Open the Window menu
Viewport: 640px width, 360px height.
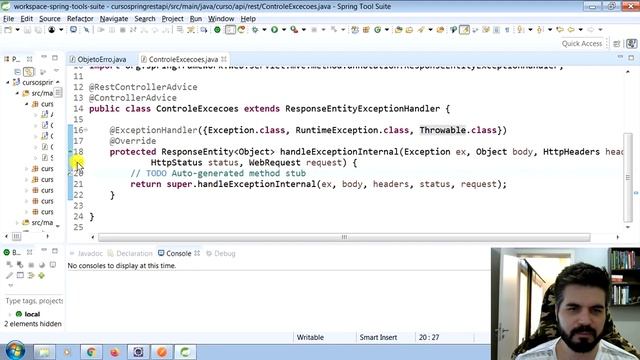(221, 19)
